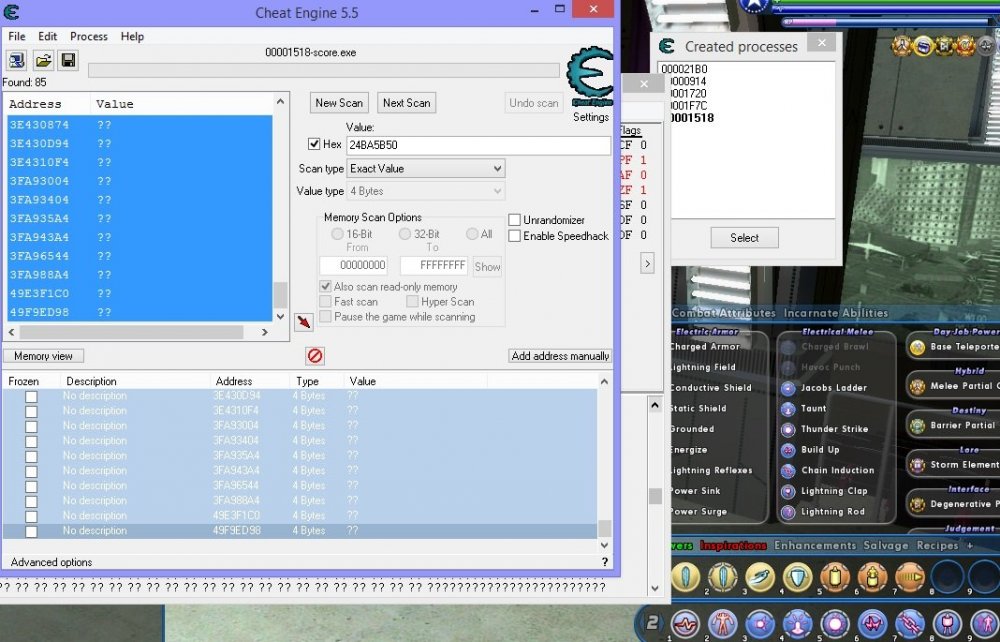
Task: Expand the panel with the right-arrow button
Action: click(647, 264)
